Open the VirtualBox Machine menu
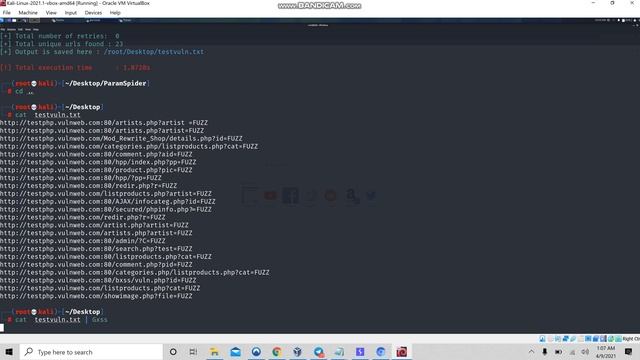Screen dimensions: 640x360 28,13
